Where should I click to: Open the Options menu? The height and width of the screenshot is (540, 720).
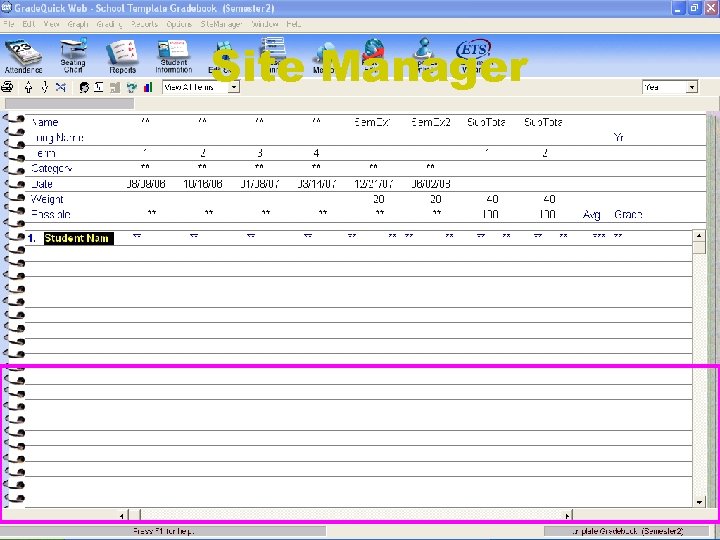coord(179,24)
